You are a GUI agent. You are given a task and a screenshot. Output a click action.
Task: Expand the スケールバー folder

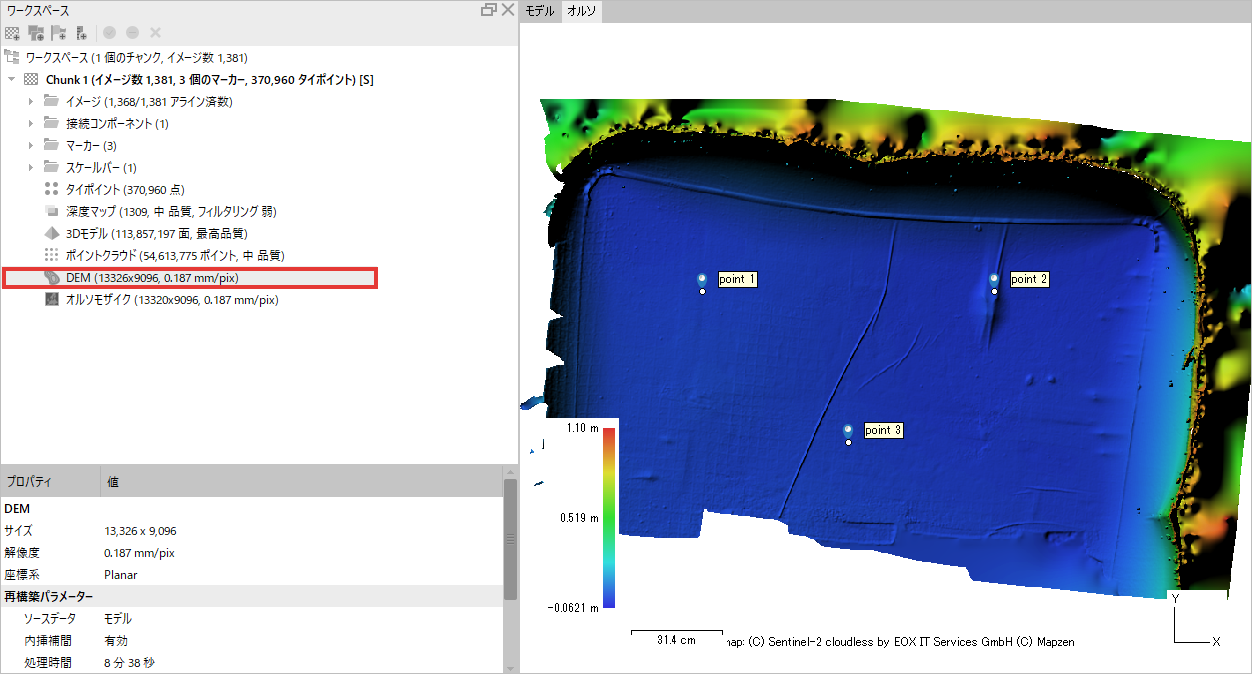click(31, 168)
